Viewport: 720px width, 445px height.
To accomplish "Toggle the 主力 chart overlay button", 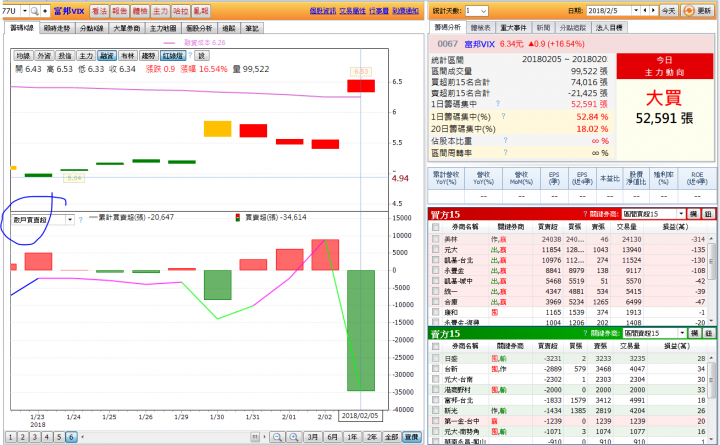I will click(x=86, y=56).
